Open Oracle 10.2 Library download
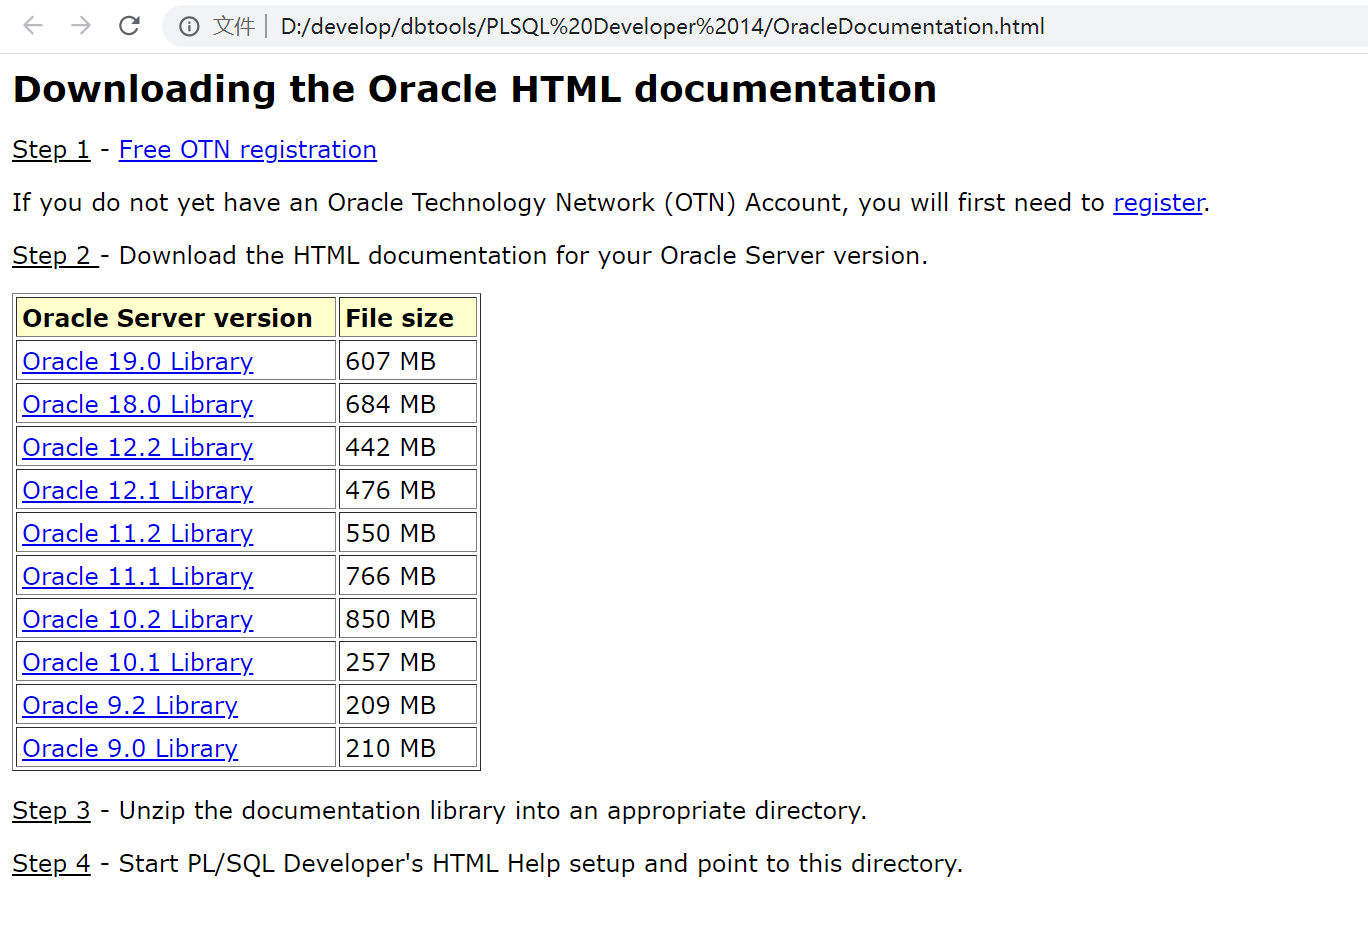Screen dimensions: 1368x934 [138, 619]
